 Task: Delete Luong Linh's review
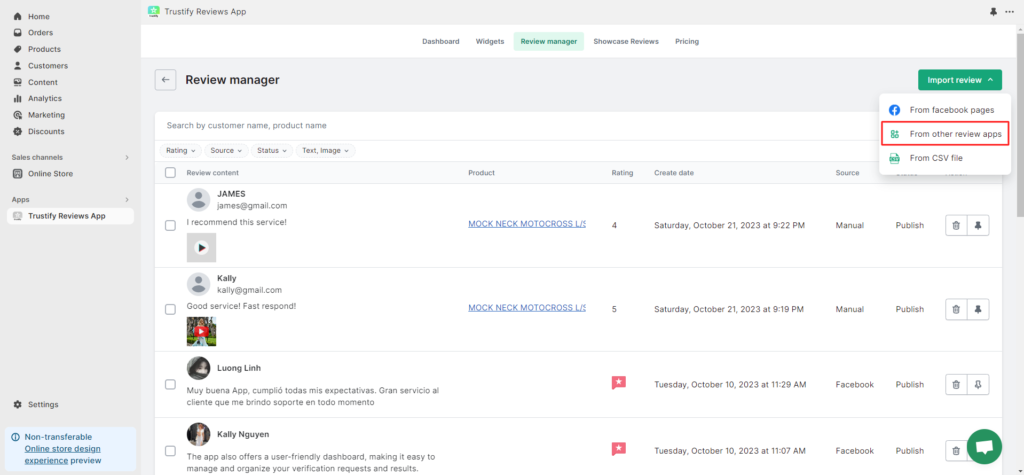coord(956,384)
